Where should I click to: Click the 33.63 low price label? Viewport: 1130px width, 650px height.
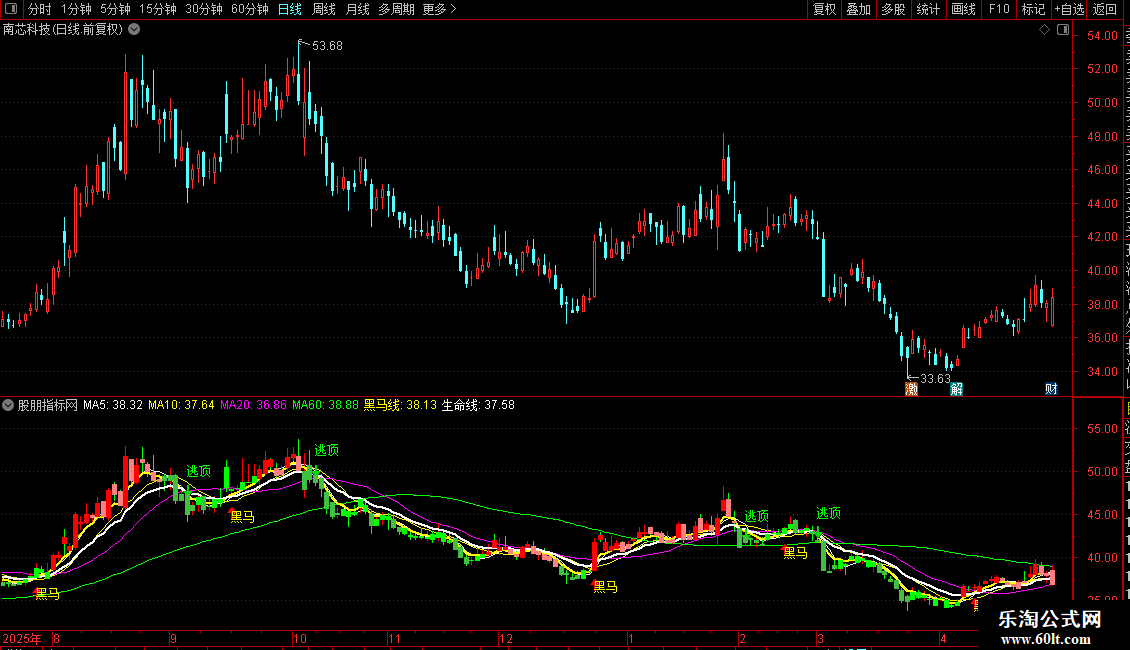pos(935,379)
